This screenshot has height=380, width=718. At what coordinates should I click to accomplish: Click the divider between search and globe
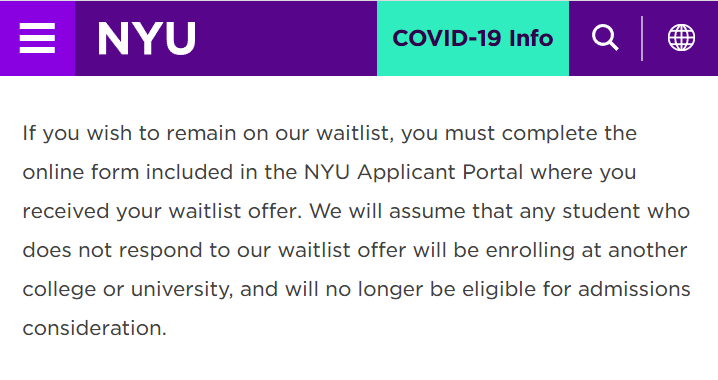(642, 38)
